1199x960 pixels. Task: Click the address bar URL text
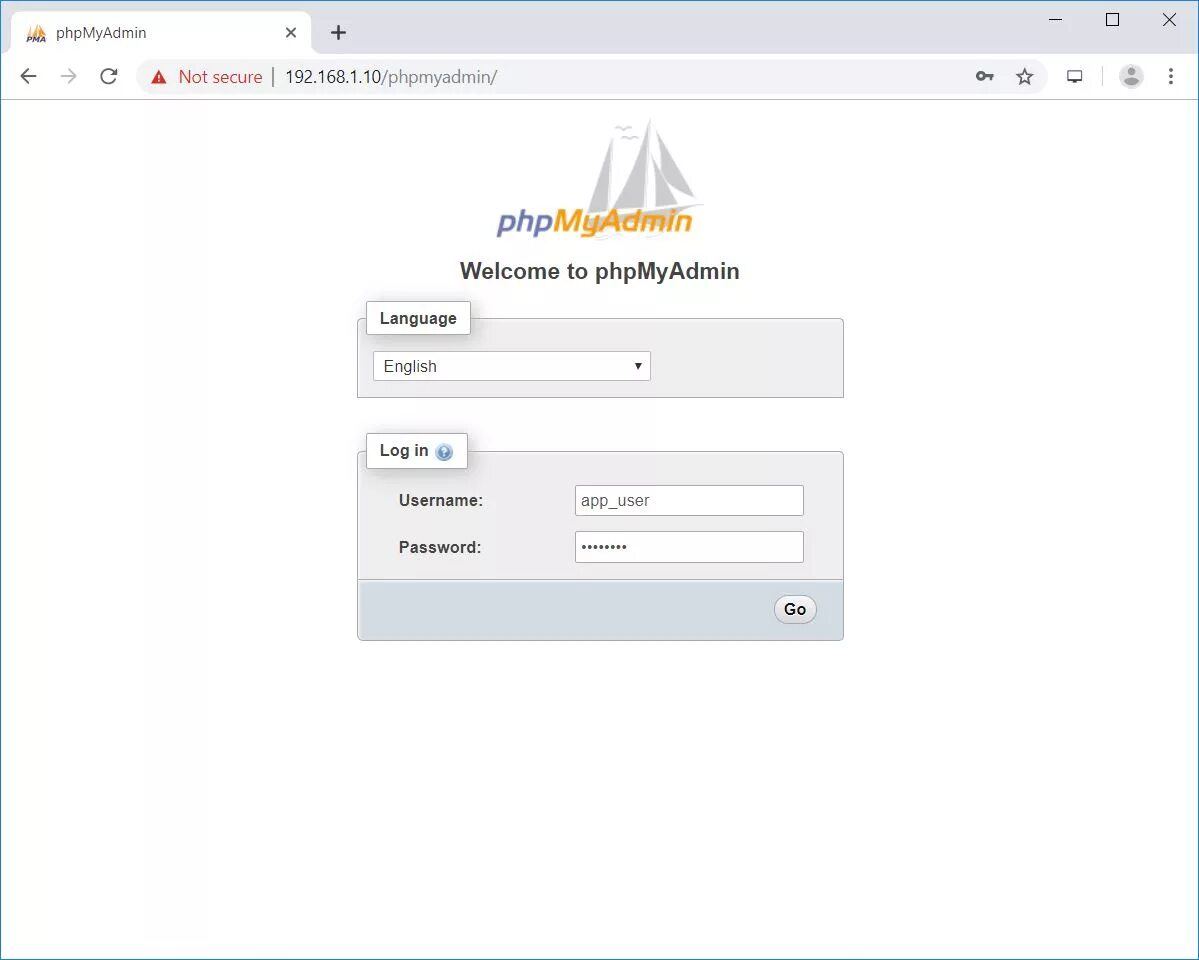(x=391, y=76)
